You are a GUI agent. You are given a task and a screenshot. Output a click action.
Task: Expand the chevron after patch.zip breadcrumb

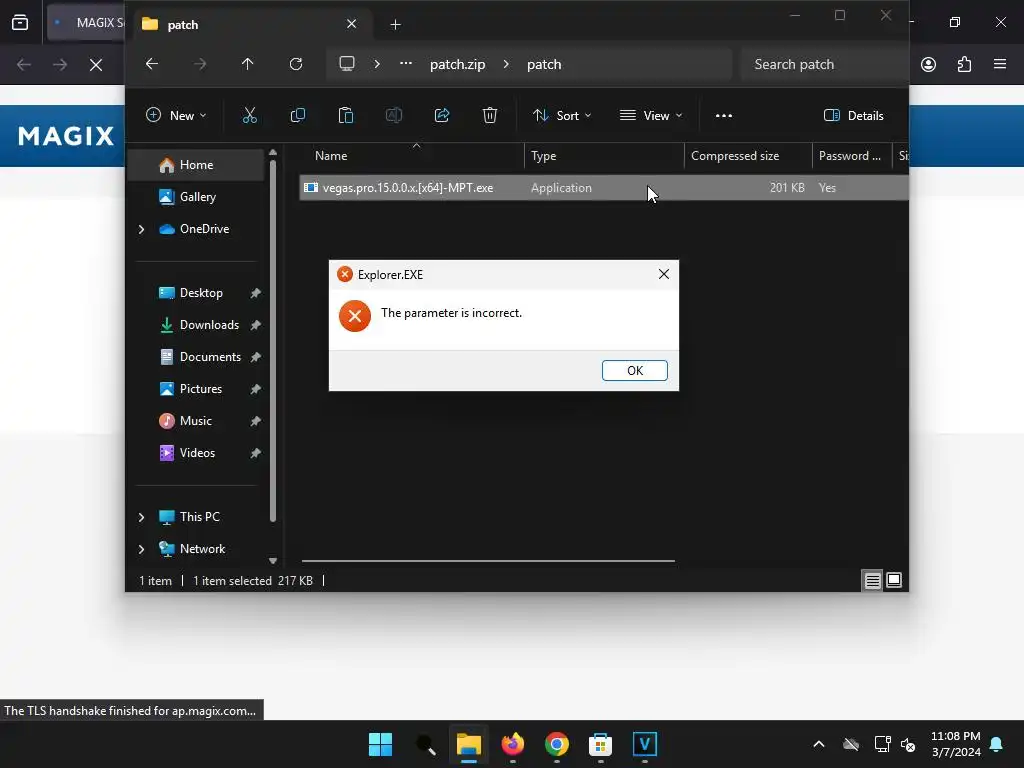(x=506, y=64)
